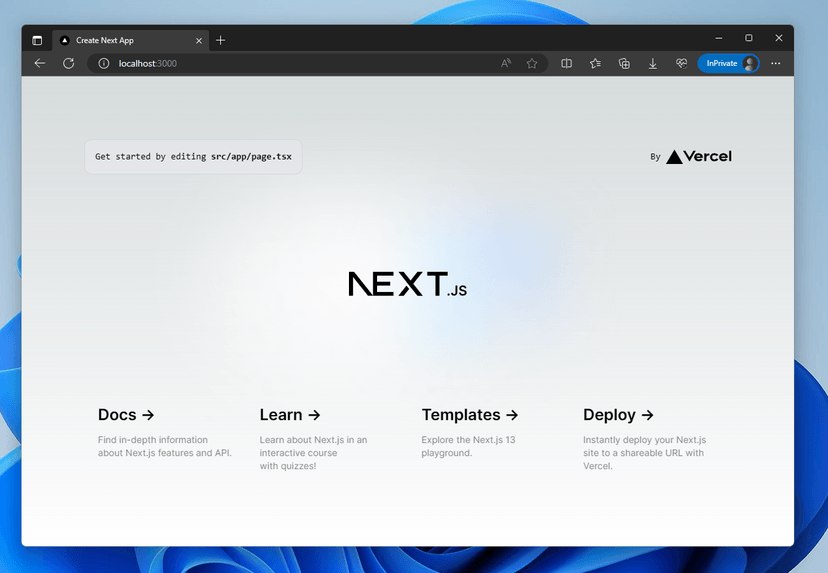The height and width of the screenshot is (573, 828).
Task: Close the Edge browser window
Action: click(x=779, y=38)
